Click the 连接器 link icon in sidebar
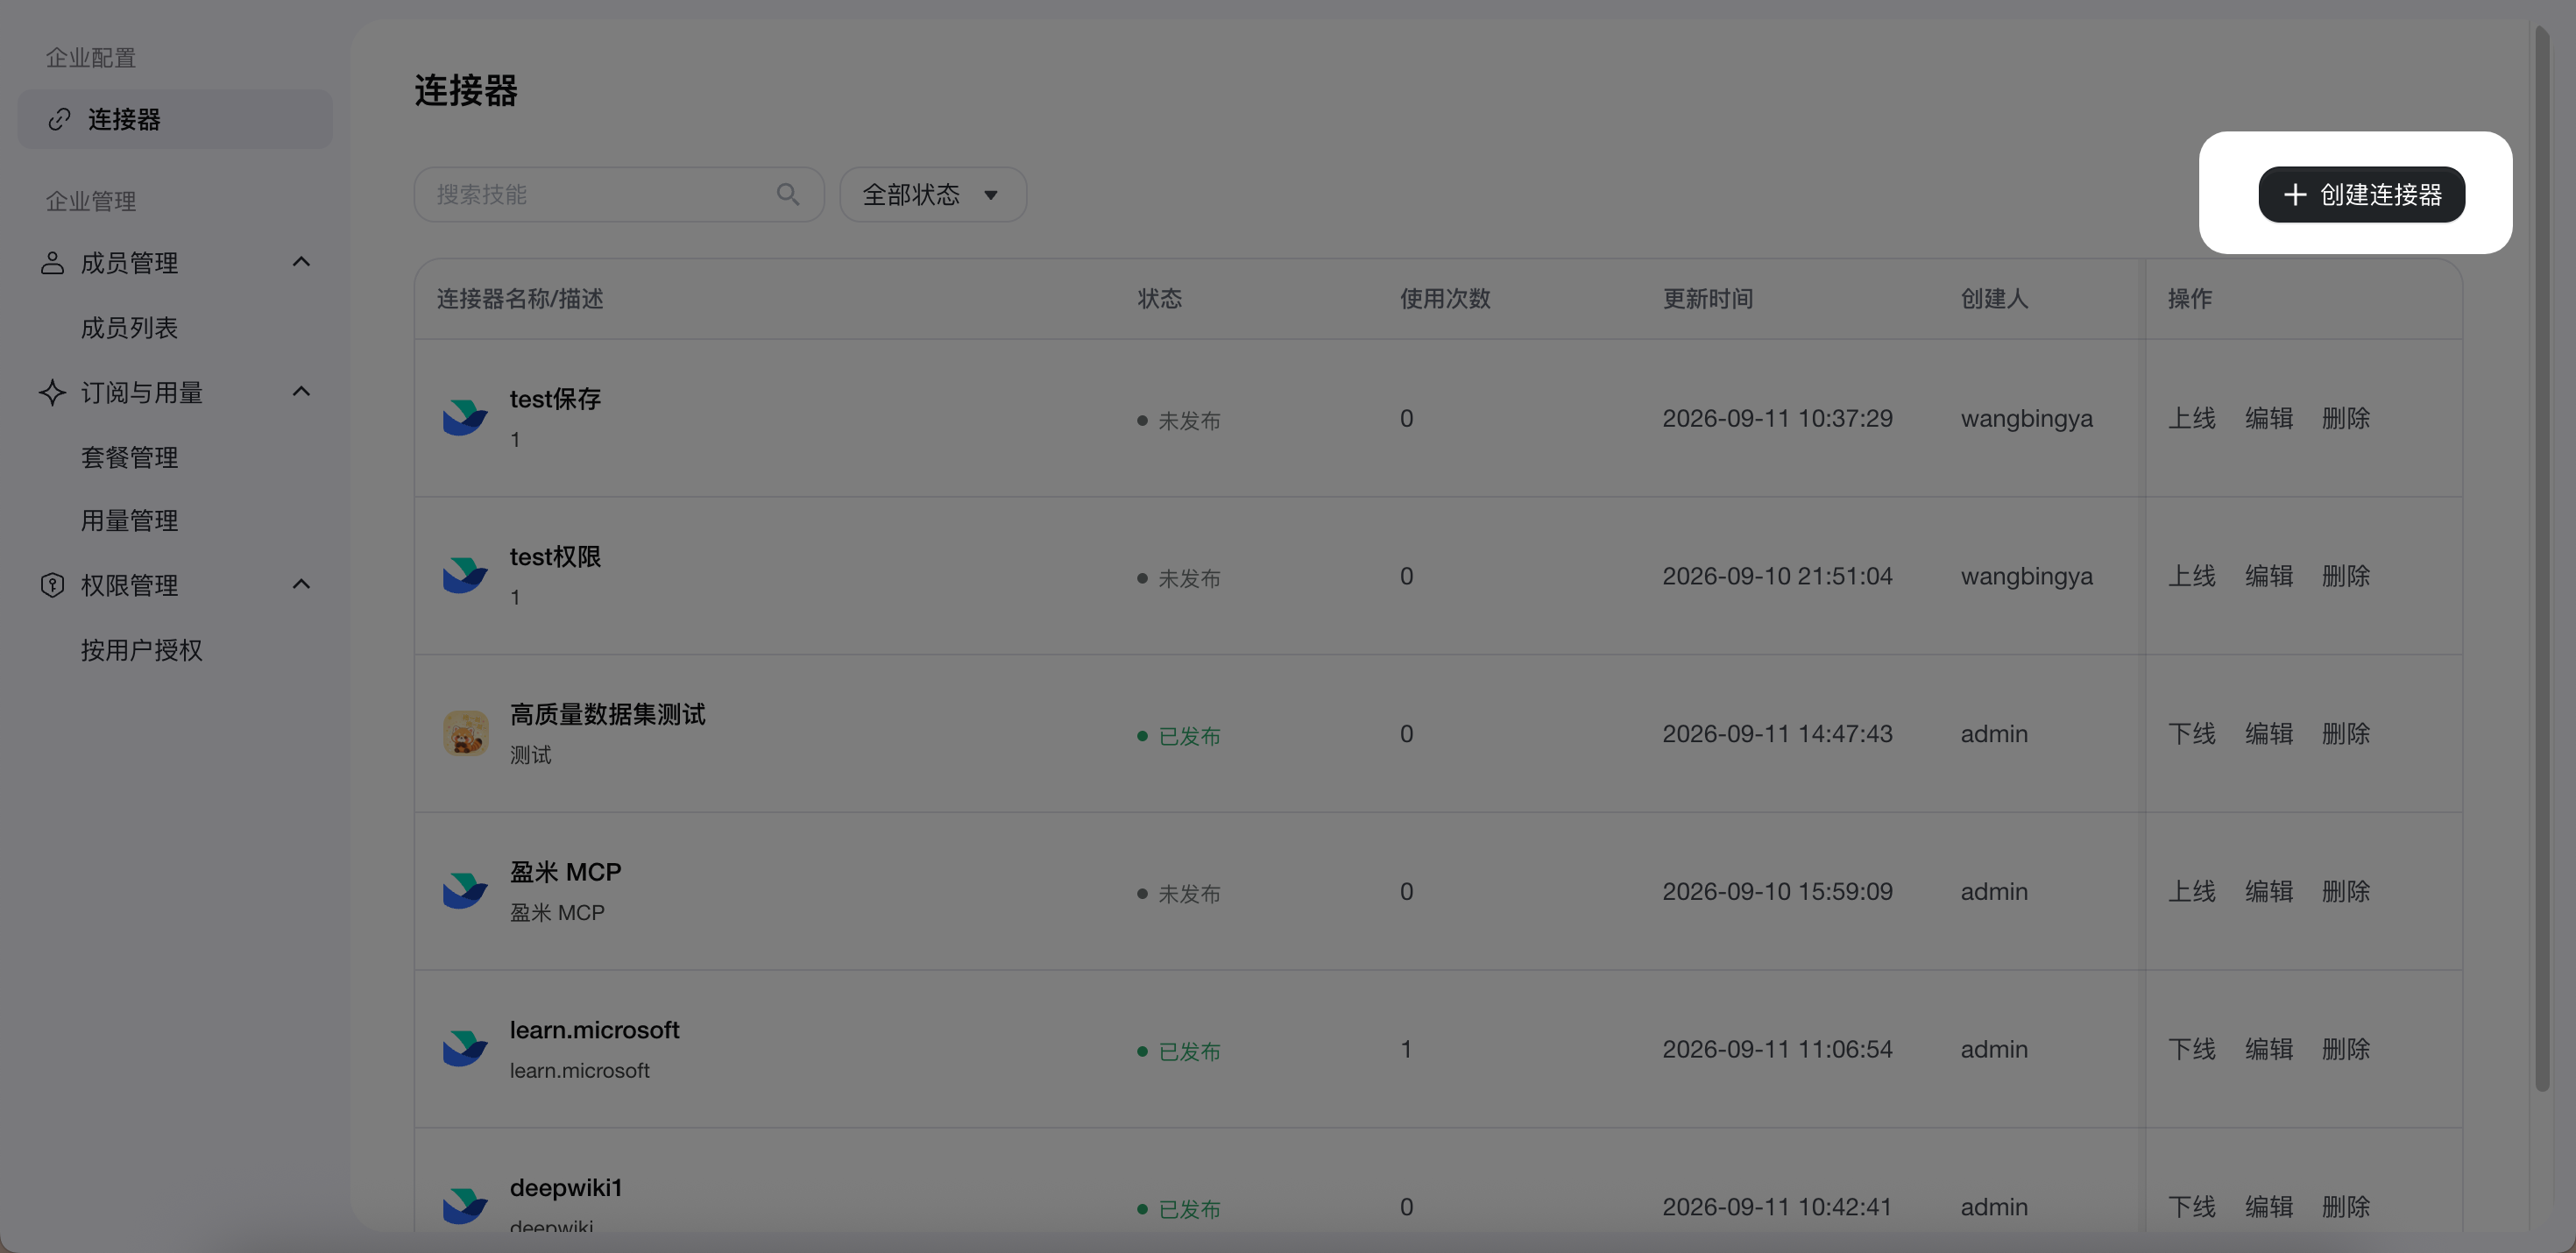Screen dimensions: 2576x1253 coord(59,119)
